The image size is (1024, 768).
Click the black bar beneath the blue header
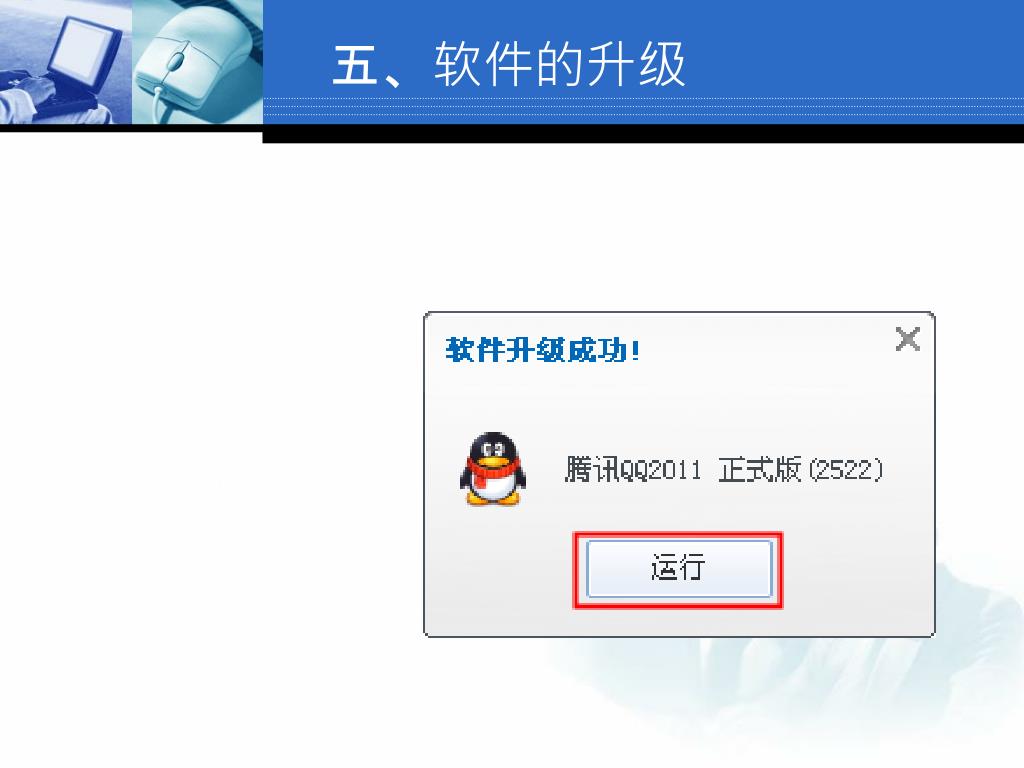[x=643, y=133]
